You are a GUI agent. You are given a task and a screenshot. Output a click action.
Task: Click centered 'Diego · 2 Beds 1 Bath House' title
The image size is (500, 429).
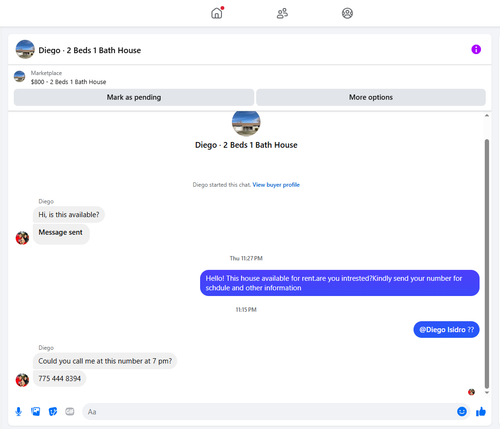pos(246,145)
